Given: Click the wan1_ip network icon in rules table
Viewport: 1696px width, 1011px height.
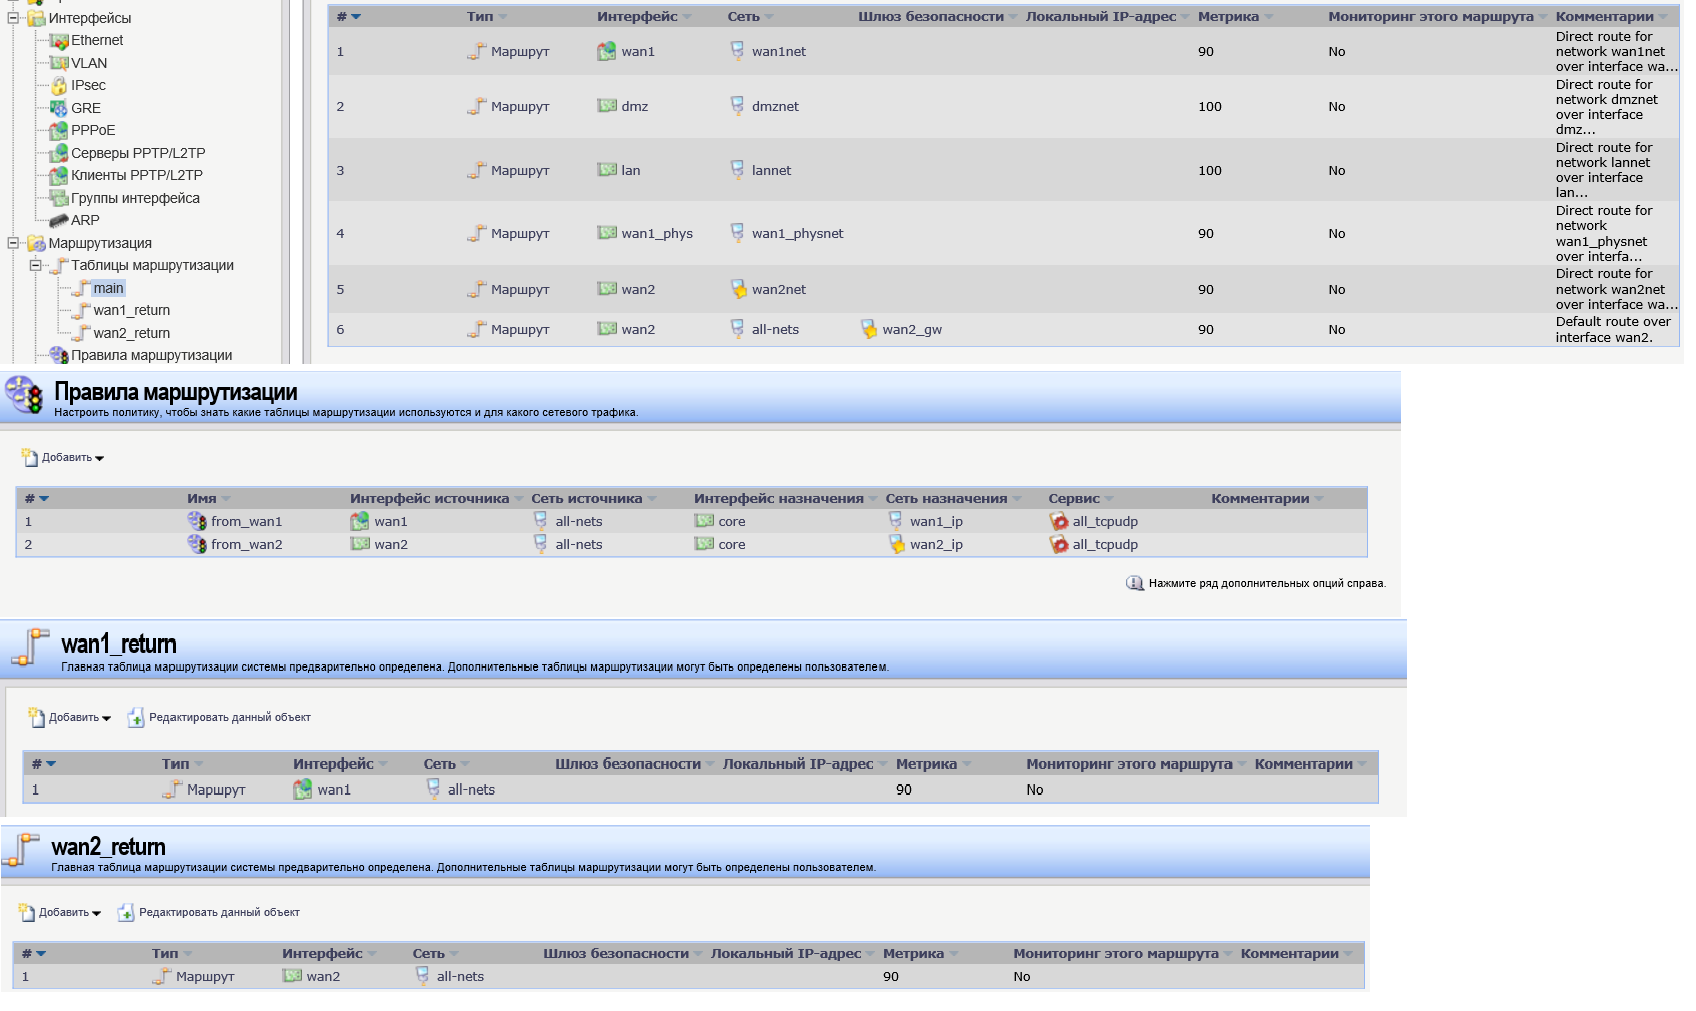Looking at the screenshot, I should tap(896, 521).
